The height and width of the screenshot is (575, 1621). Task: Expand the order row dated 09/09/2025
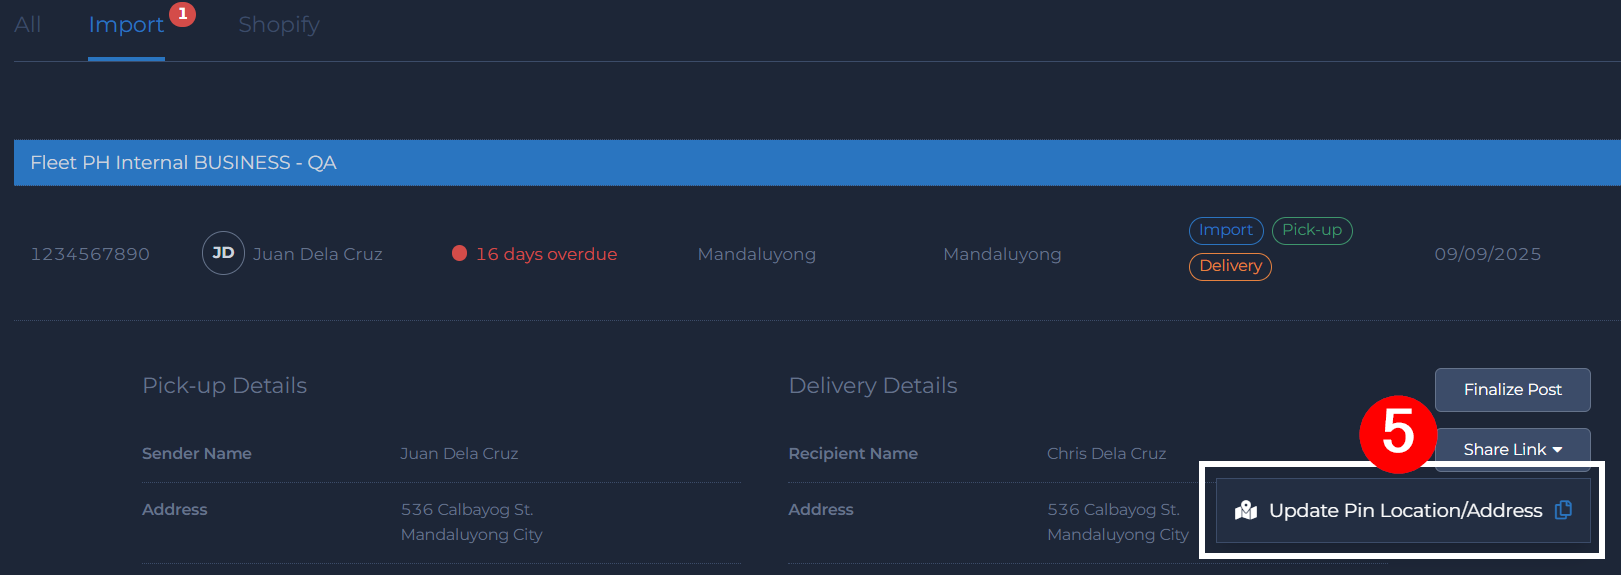[x=1487, y=254]
